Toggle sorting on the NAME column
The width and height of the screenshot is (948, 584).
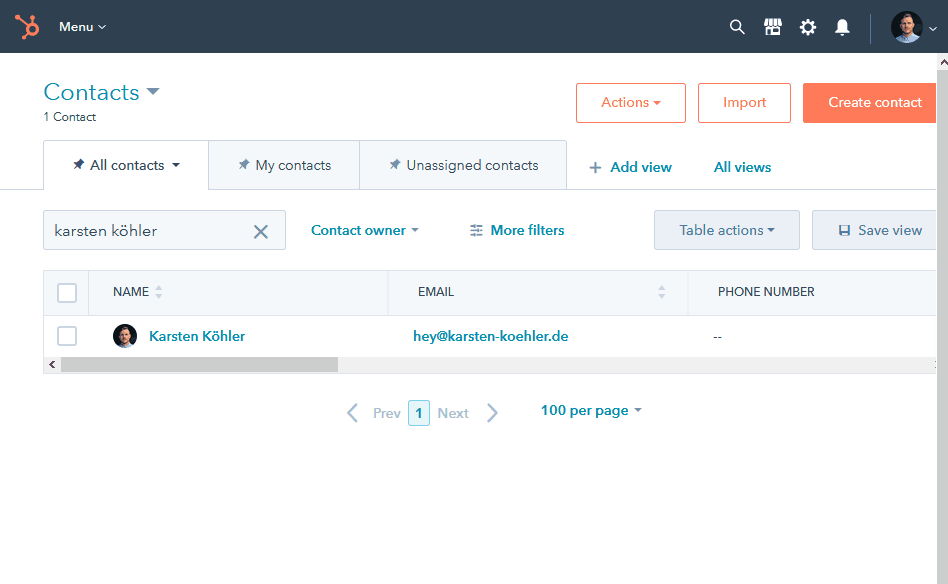(x=160, y=292)
